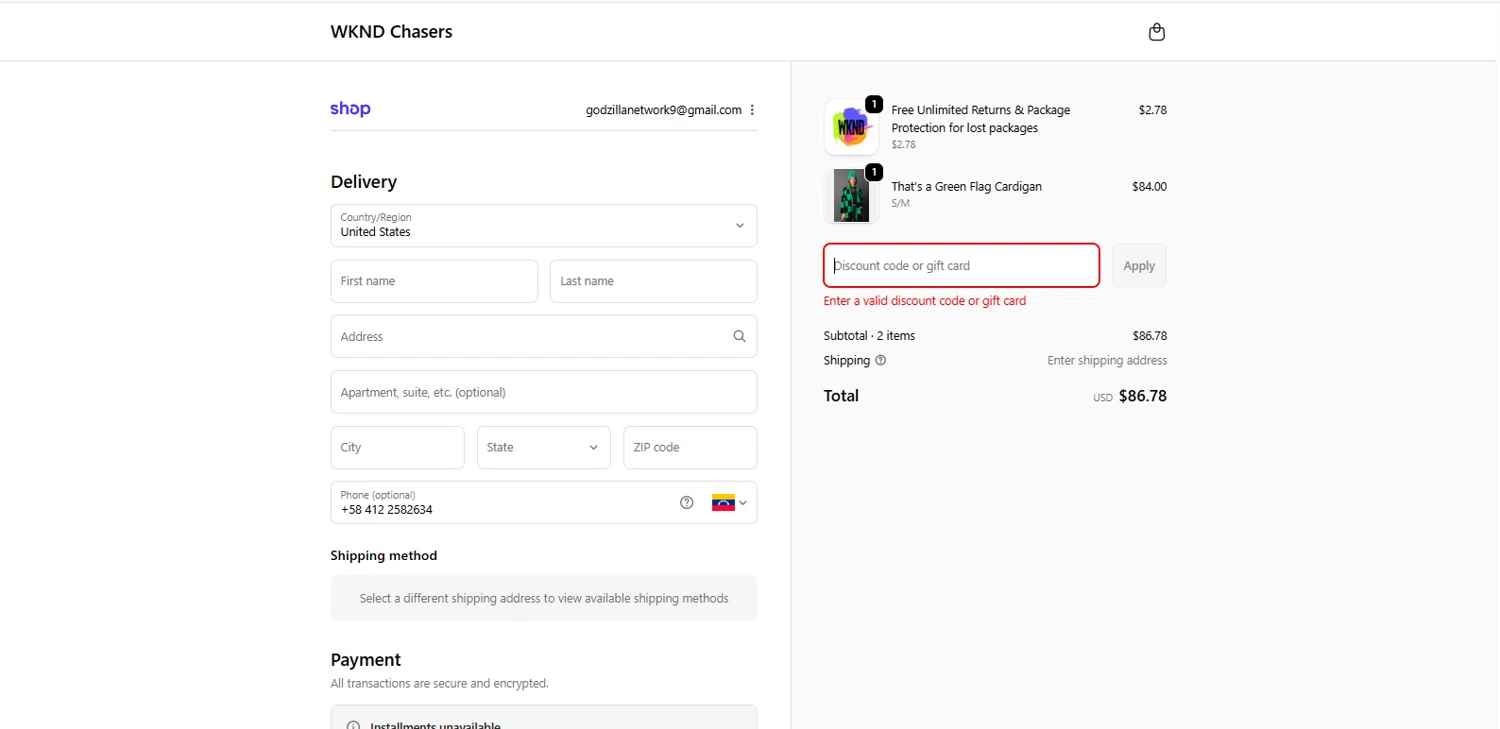Click "That's a Green Flag Cardigan" item name
Viewport: 1500px width, 729px height.
pos(966,187)
